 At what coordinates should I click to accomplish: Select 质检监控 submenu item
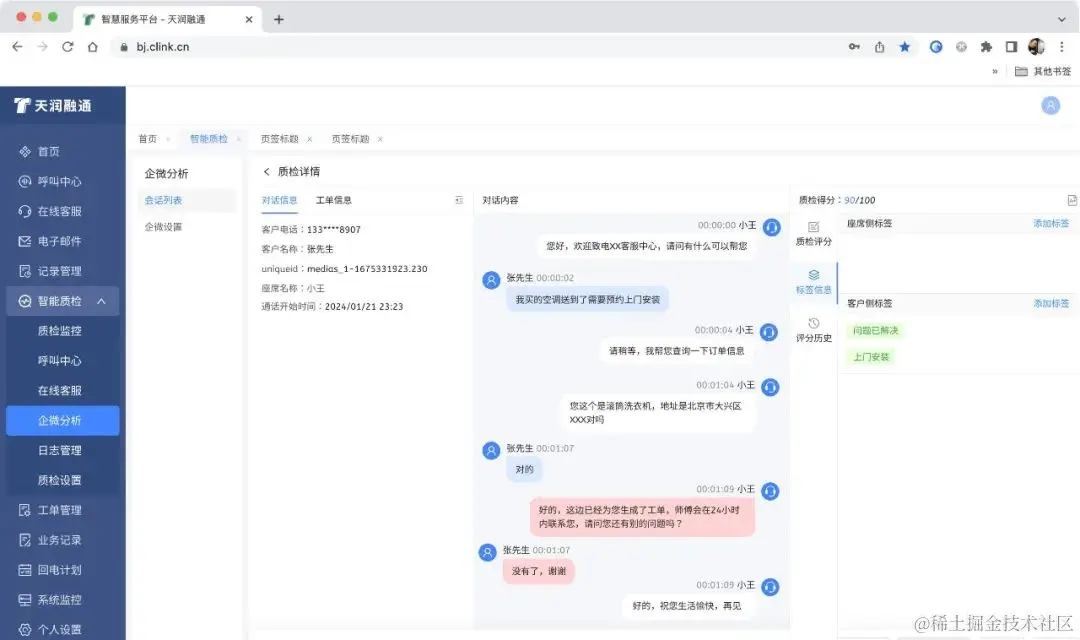pos(60,331)
